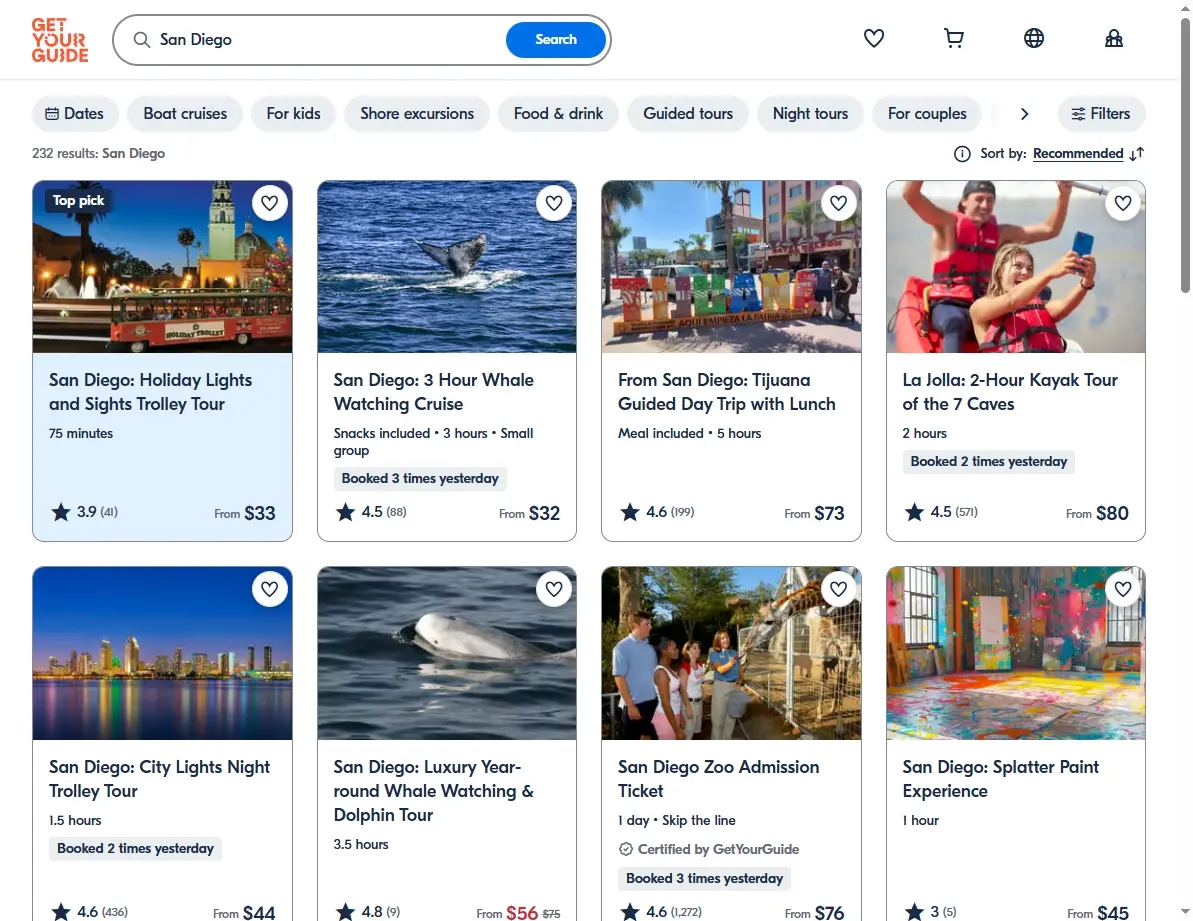
Task: Click the magnifier icon in search box
Action: (x=142, y=40)
